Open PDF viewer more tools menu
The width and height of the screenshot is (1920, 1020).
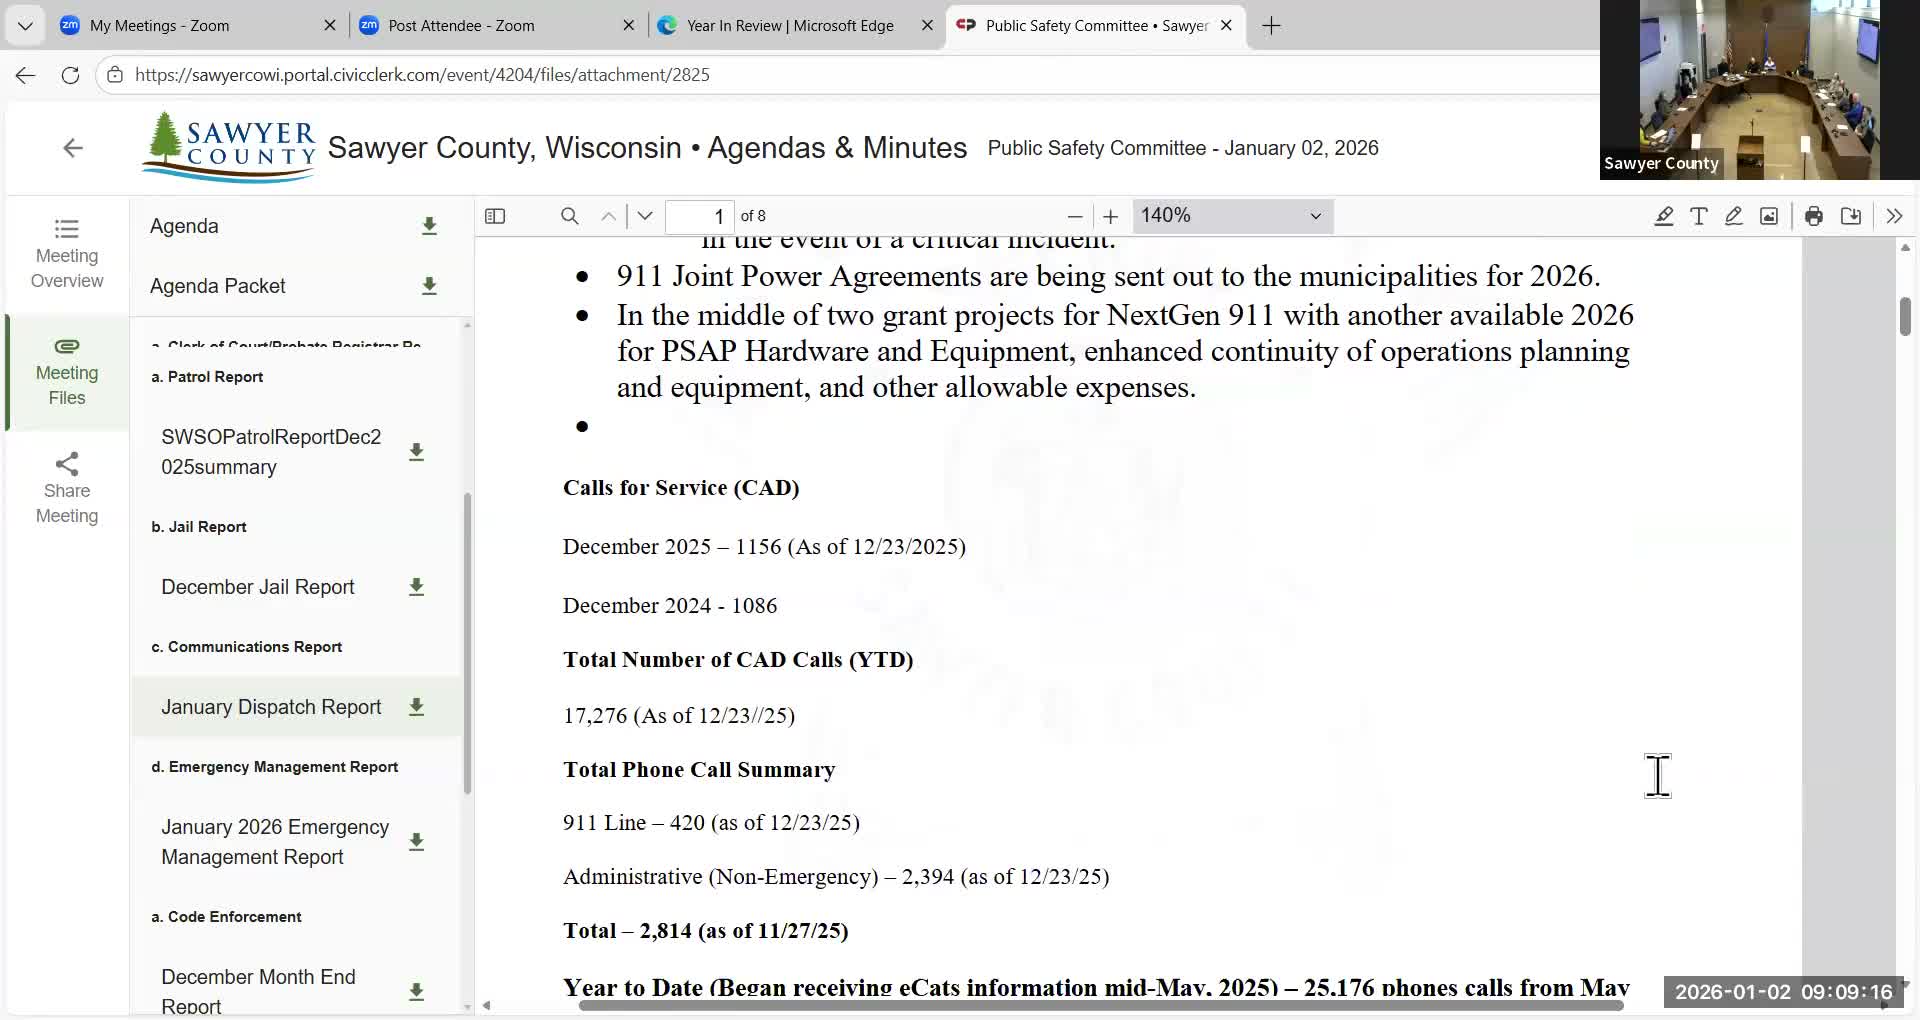click(x=1894, y=216)
